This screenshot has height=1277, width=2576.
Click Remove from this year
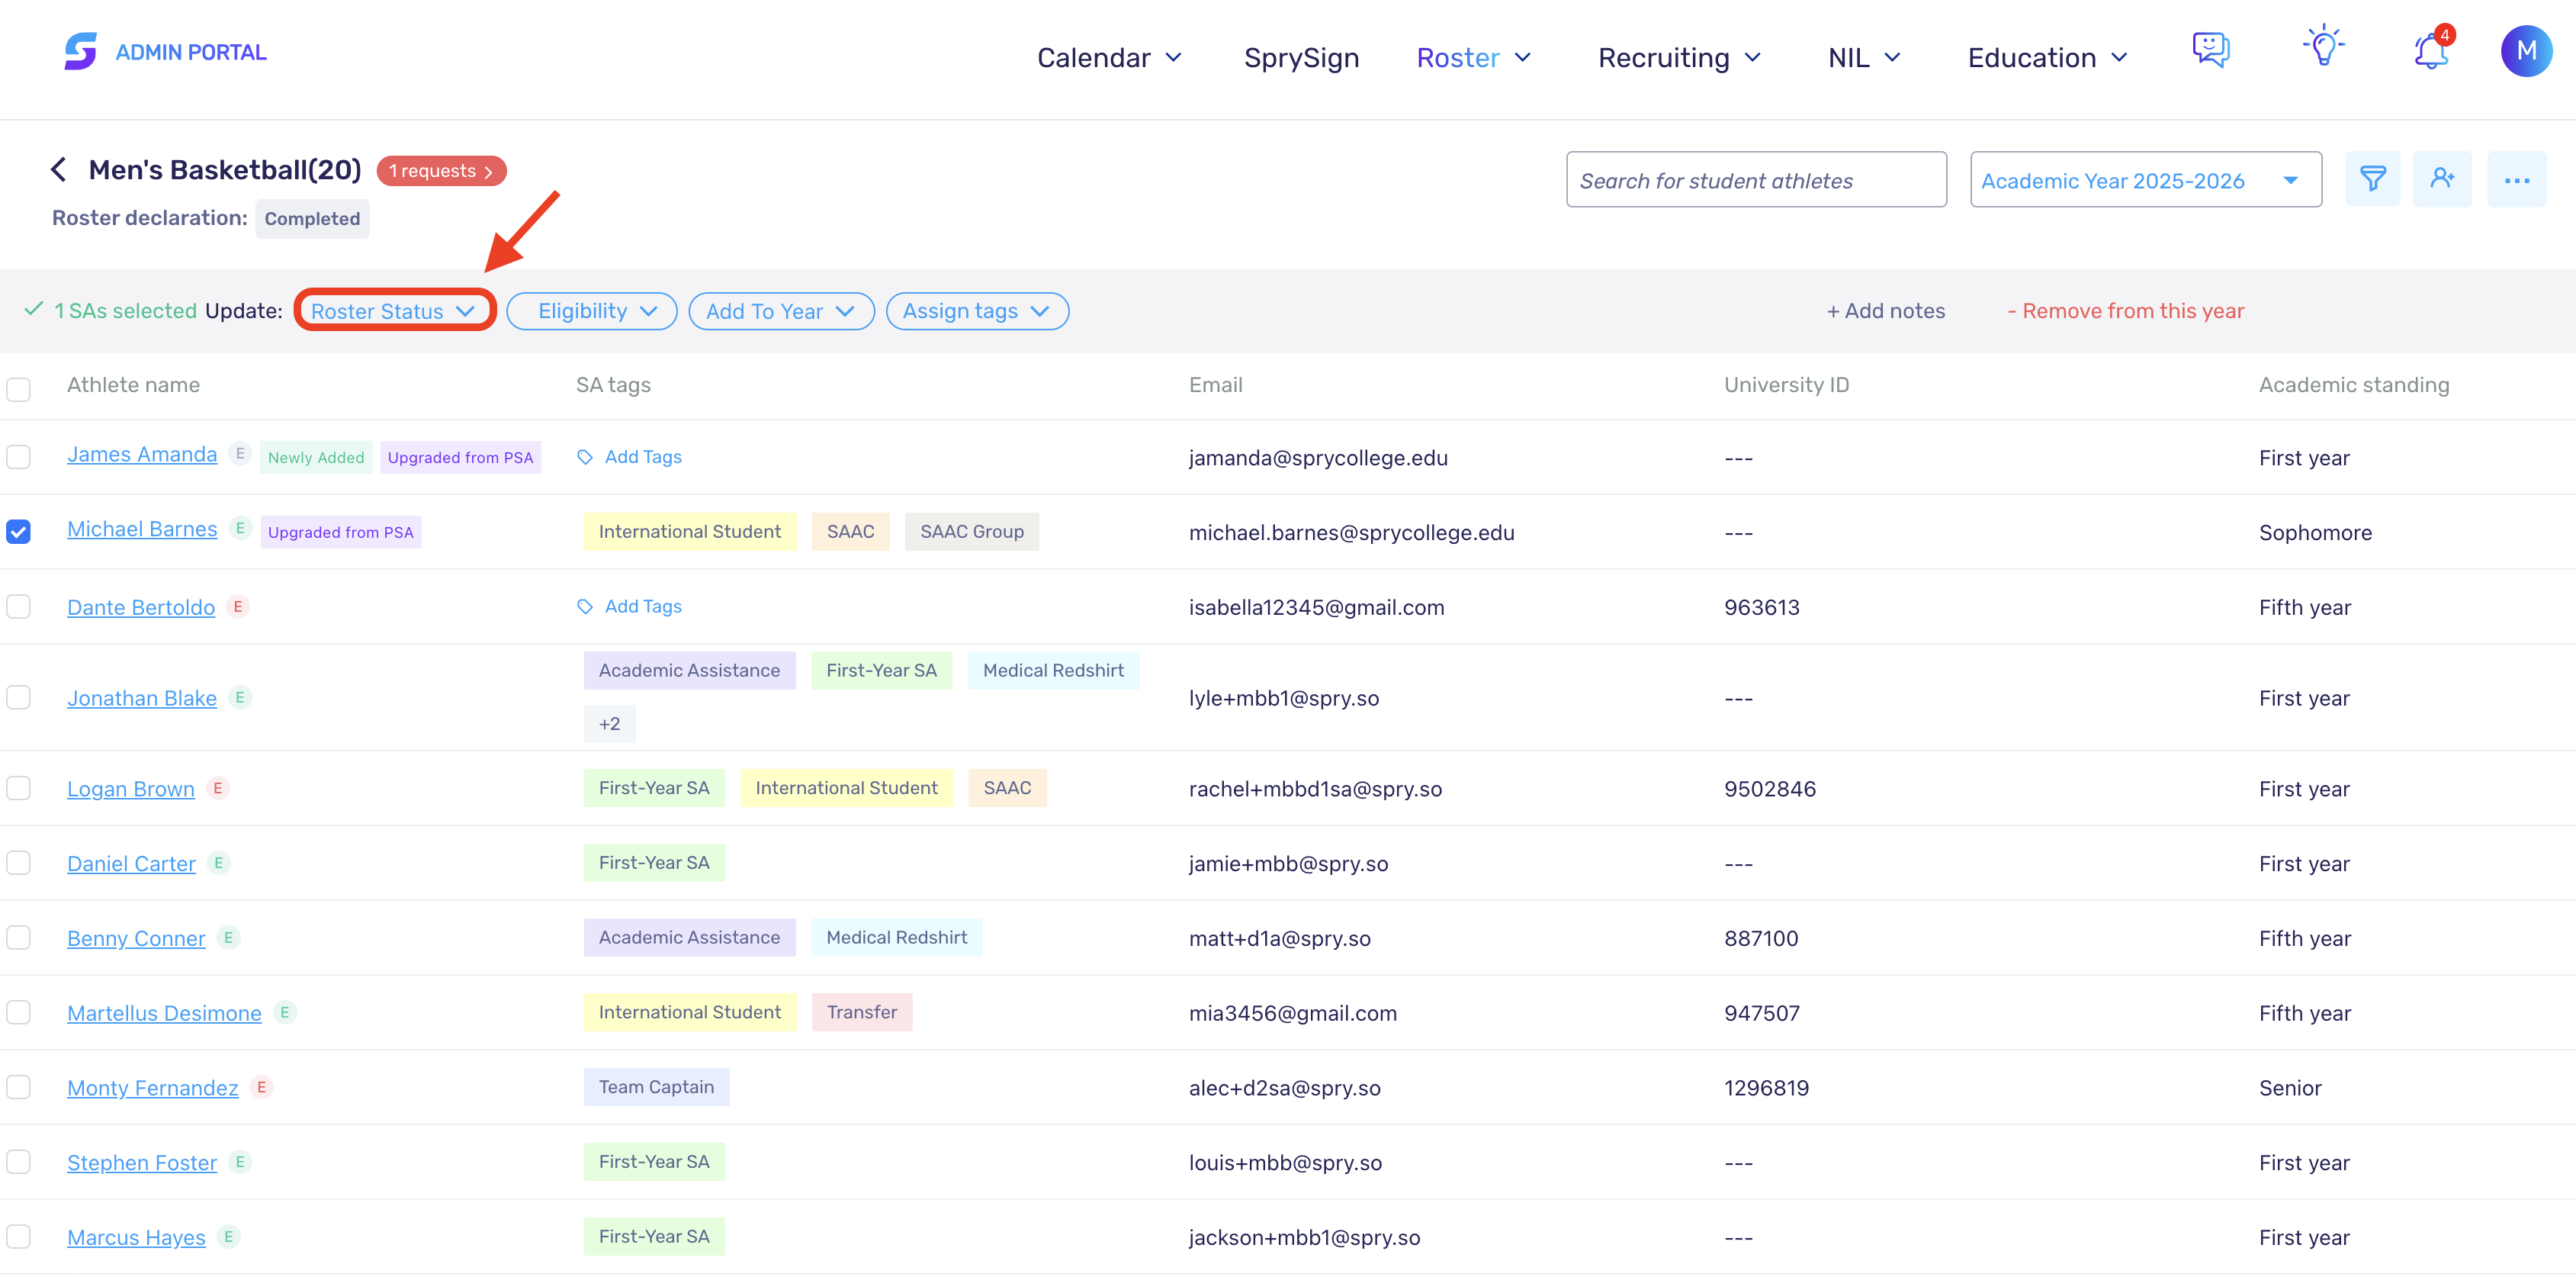(2126, 311)
